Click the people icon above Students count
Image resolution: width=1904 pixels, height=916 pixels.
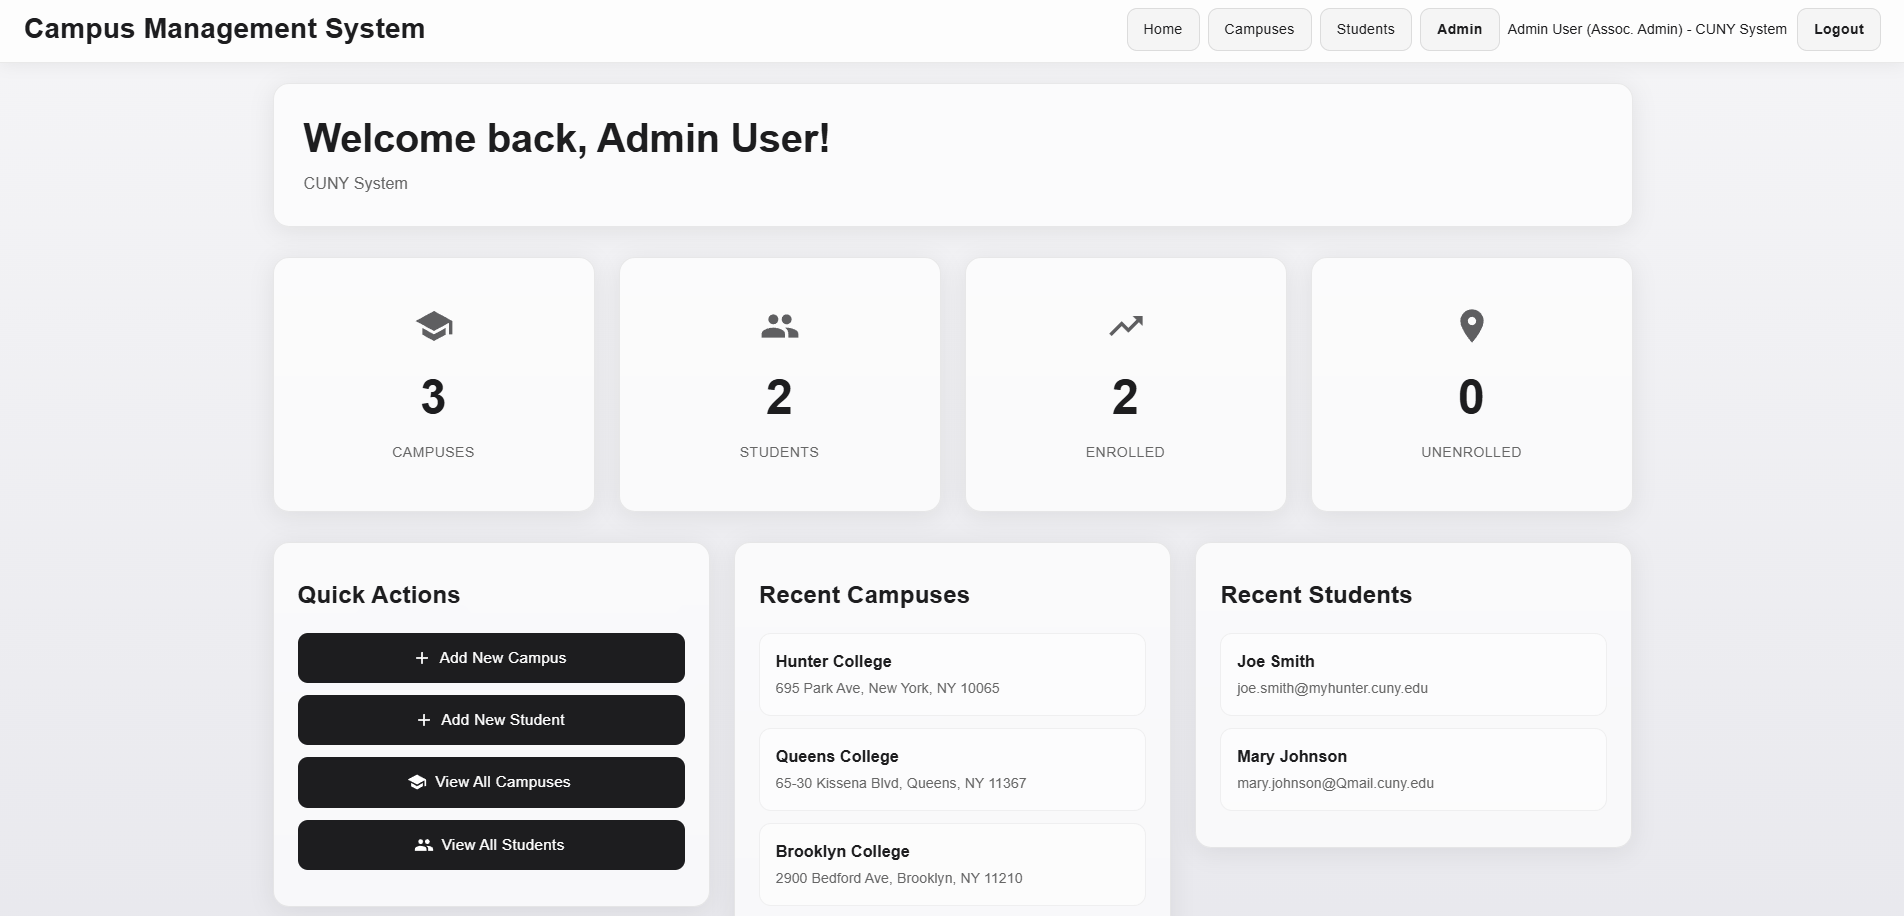779,324
